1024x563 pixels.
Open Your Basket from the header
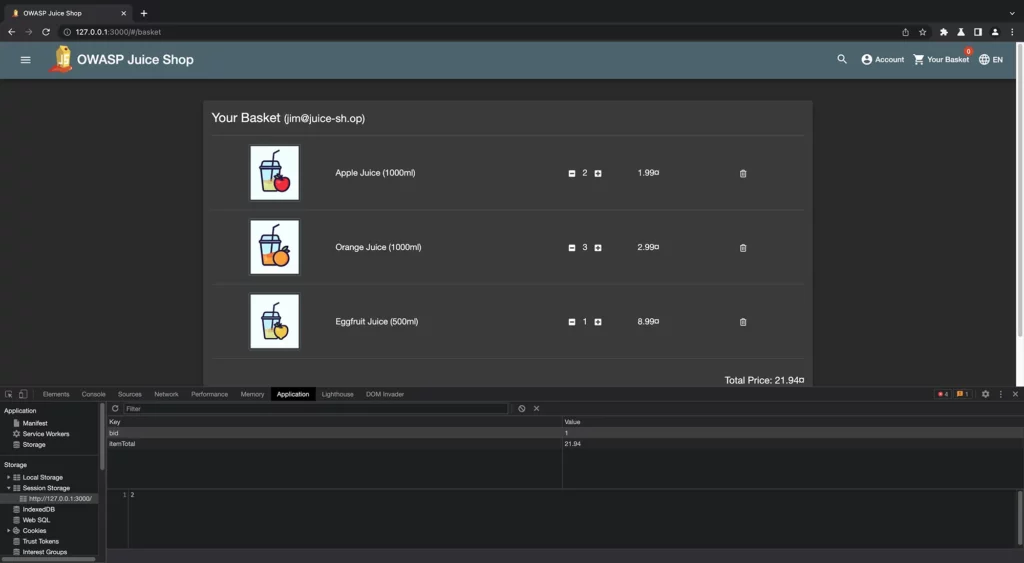click(941, 59)
